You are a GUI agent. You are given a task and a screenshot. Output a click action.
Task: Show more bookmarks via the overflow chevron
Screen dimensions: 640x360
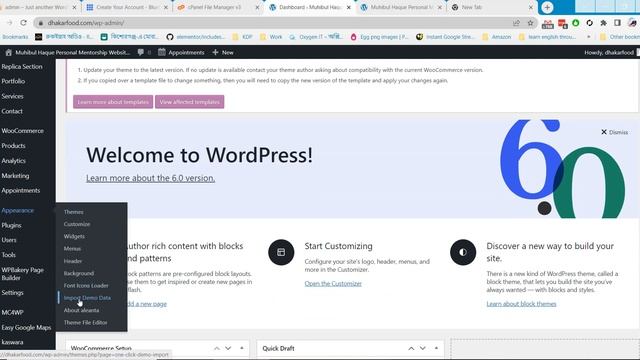[x=589, y=37]
